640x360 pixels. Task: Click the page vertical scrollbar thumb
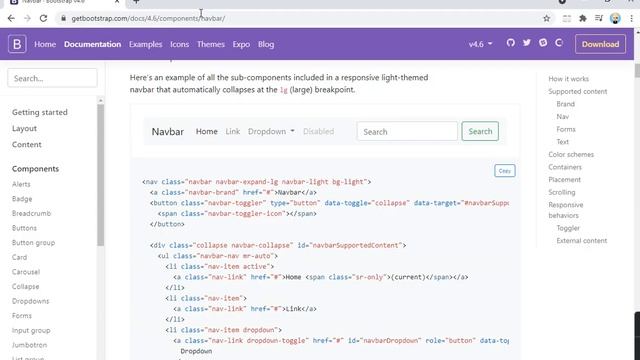[637, 70]
